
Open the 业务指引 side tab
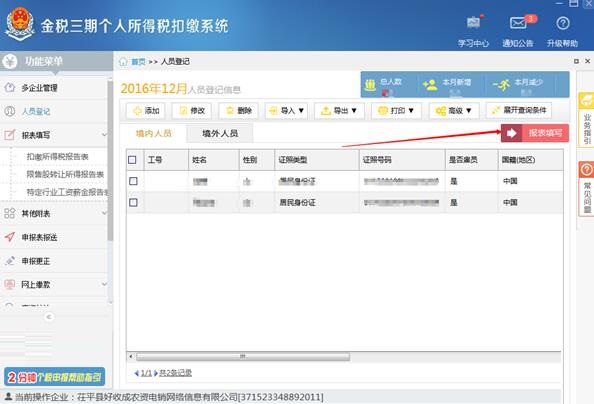586,119
